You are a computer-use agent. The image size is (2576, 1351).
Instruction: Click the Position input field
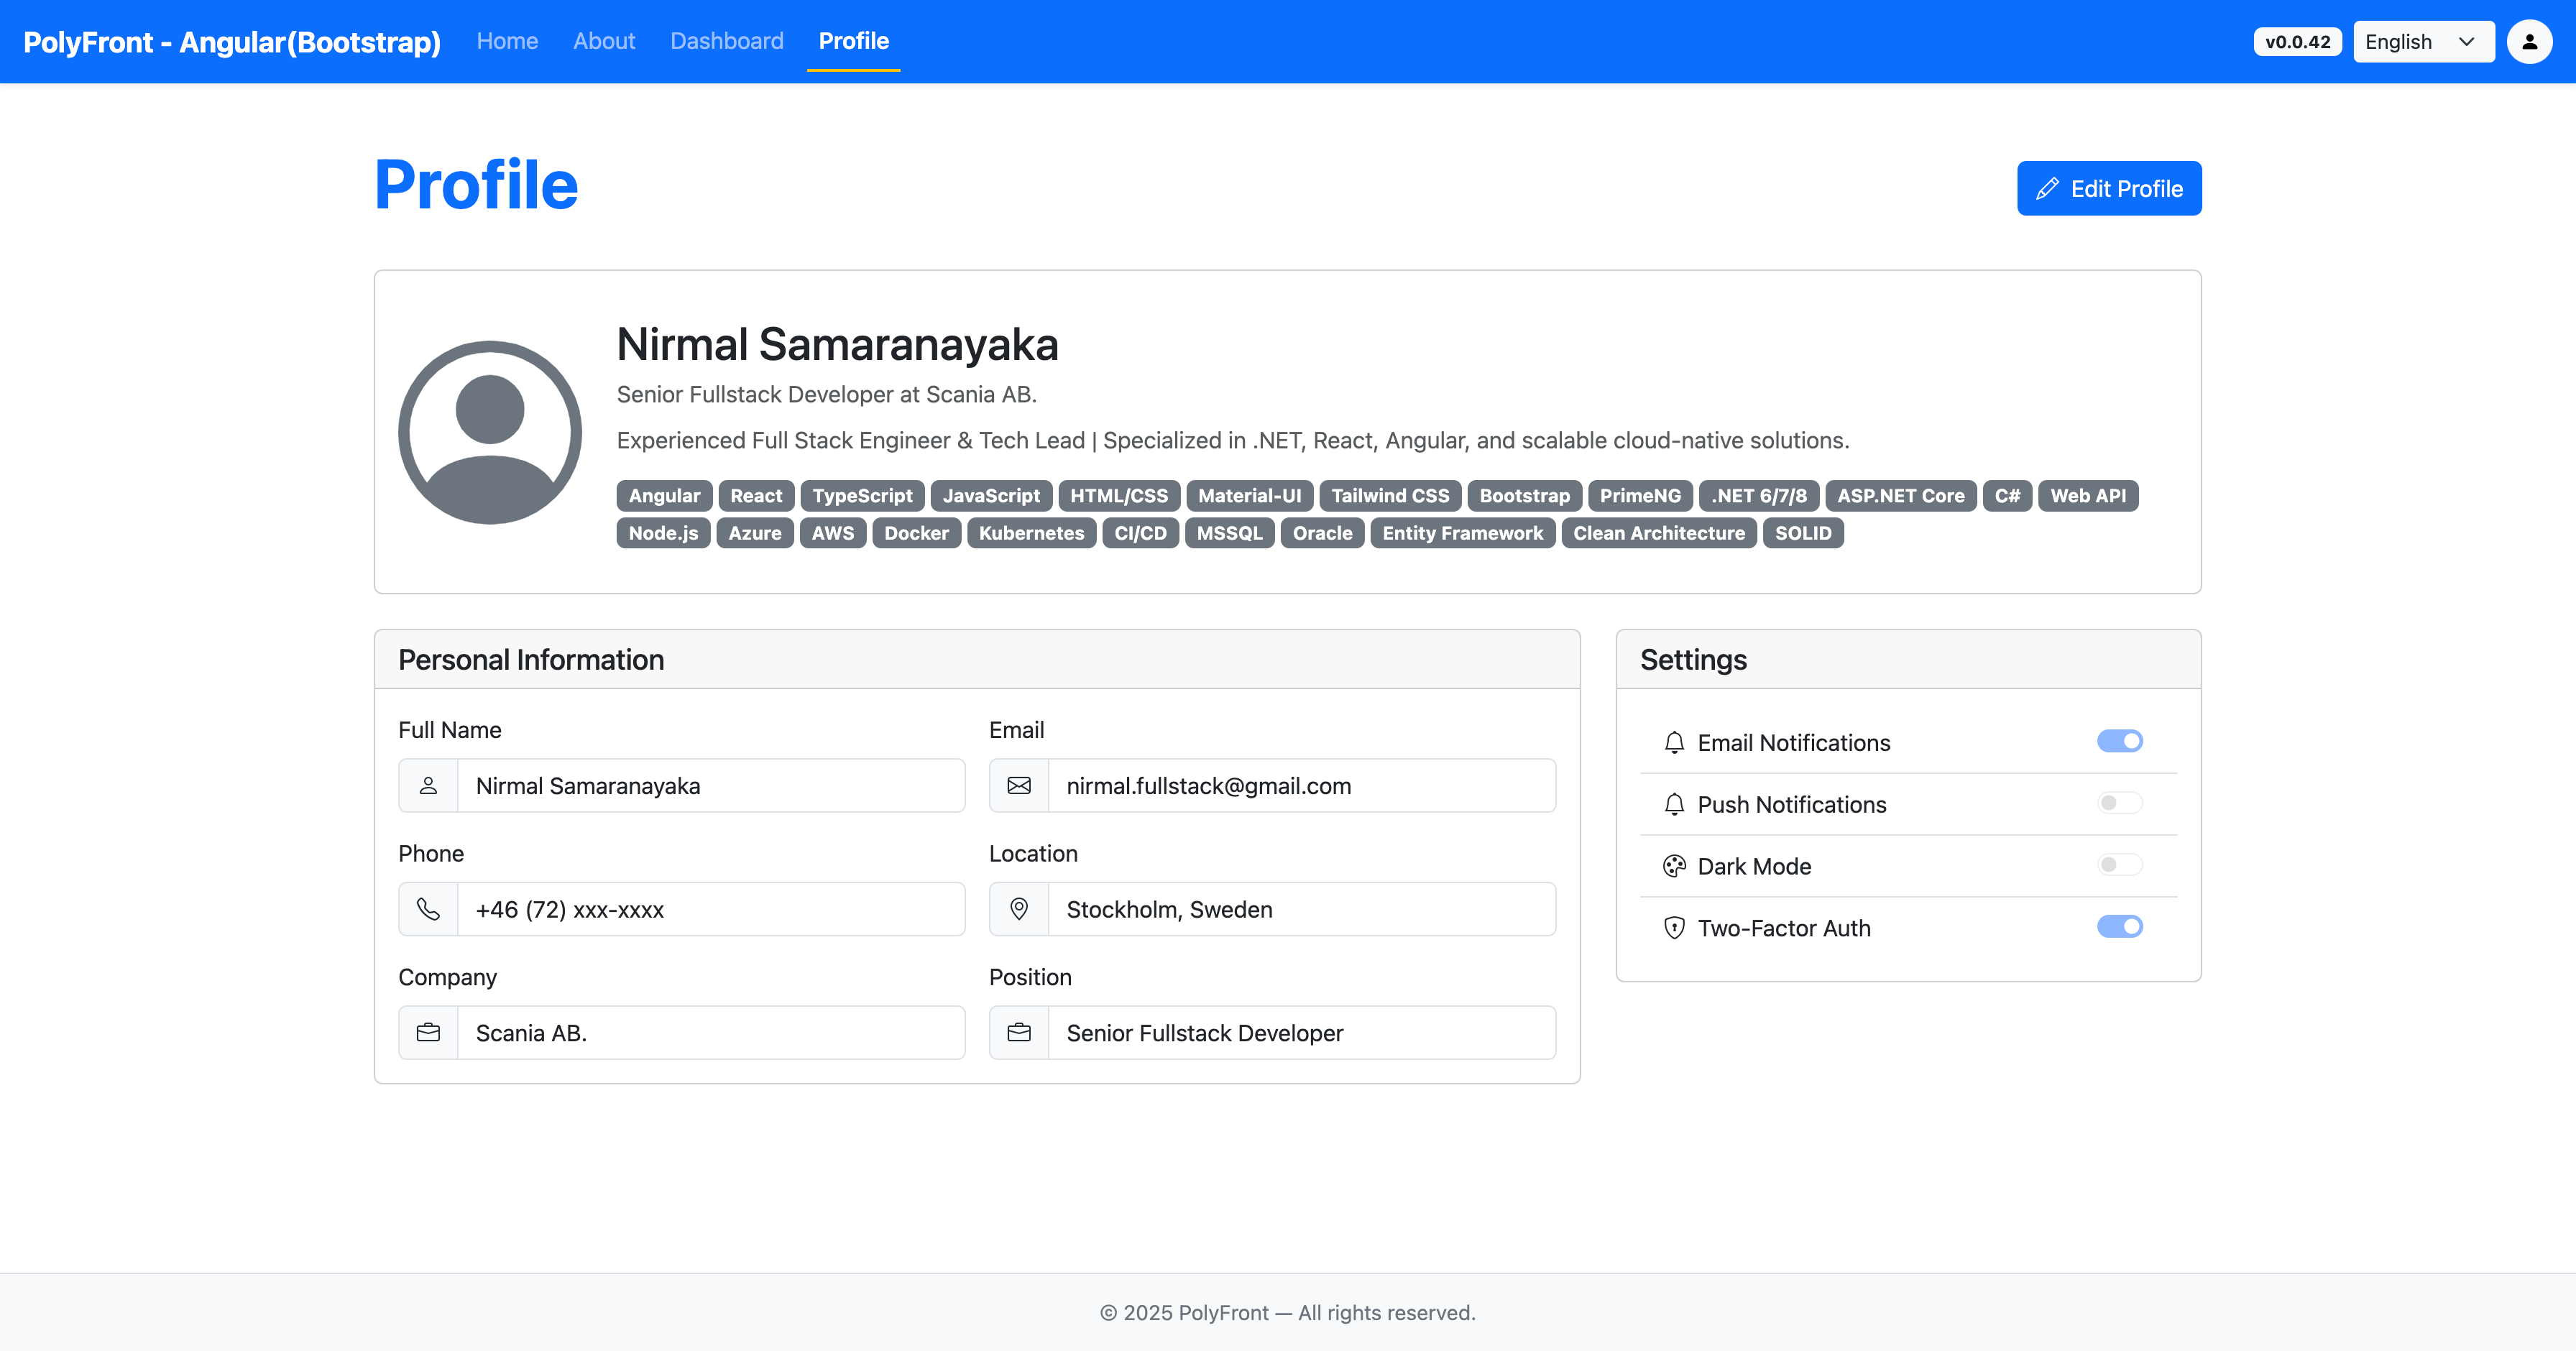tap(1302, 1032)
